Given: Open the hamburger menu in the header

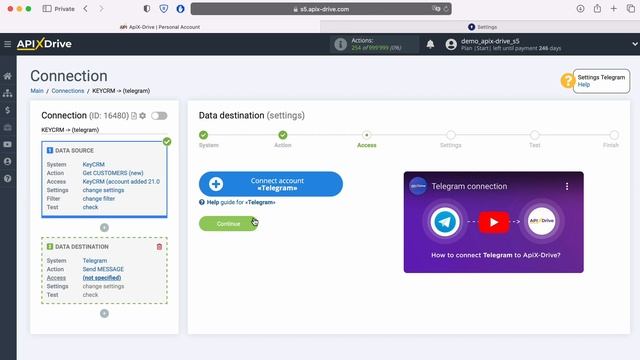Looking at the screenshot, I should [x=7, y=44].
